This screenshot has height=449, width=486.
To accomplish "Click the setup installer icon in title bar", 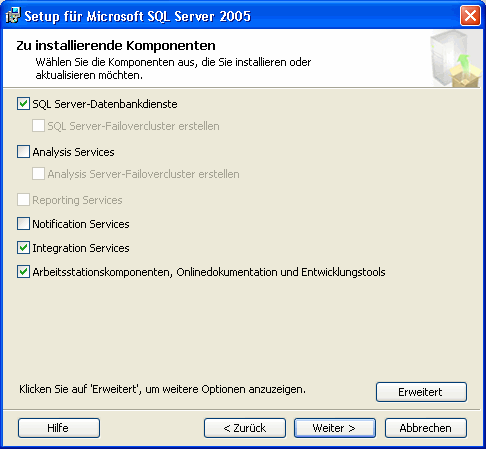I will [x=13, y=16].
